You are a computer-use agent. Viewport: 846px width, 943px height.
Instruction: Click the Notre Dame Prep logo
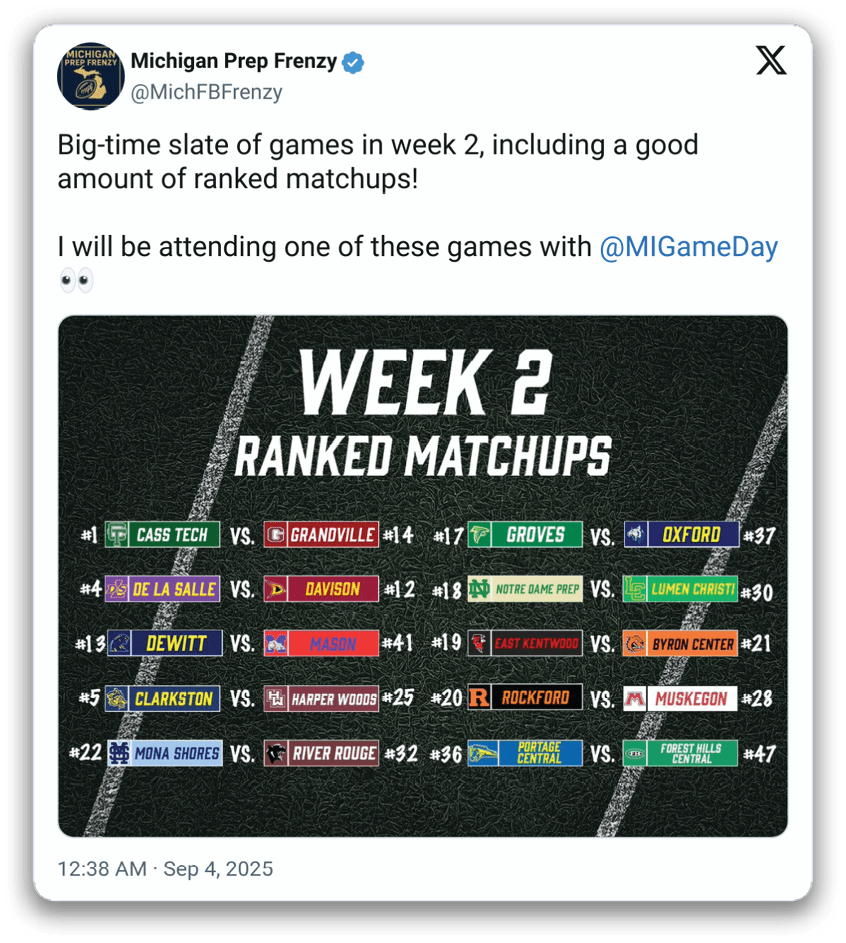pos(480,589)
